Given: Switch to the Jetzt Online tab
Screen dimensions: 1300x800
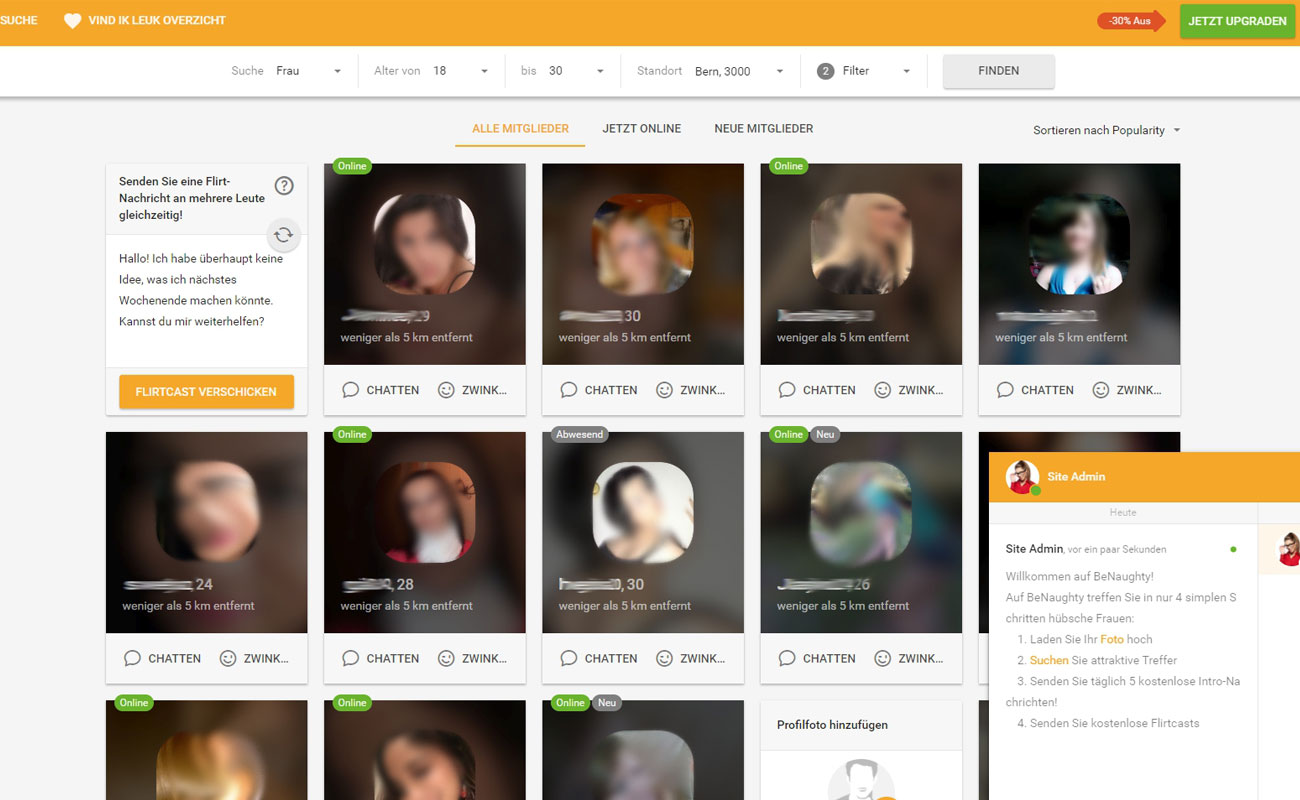Looking at the screenshot, I should point(642,129).
